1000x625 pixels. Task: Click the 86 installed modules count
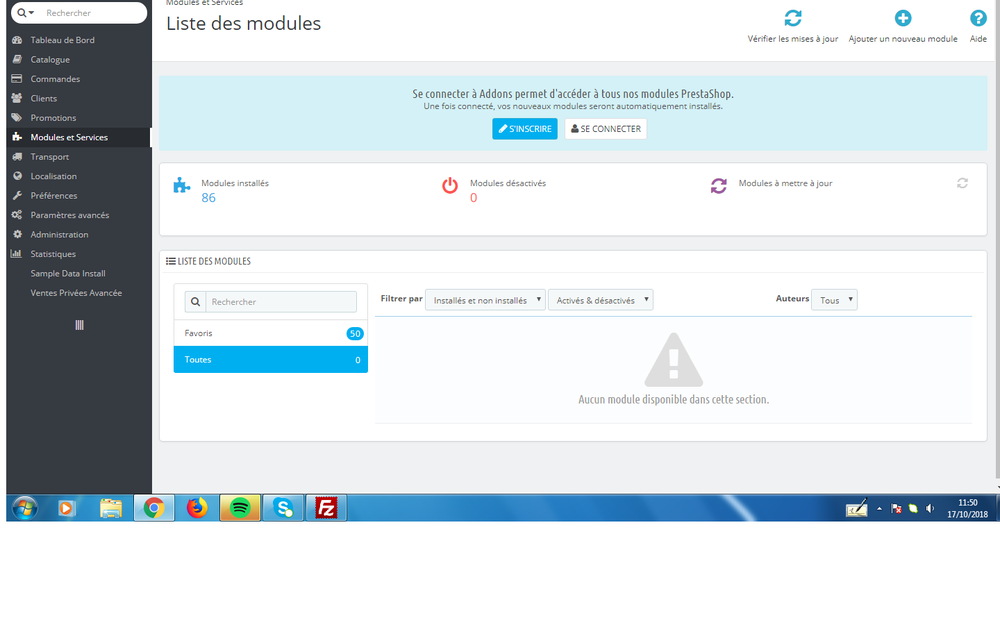pyautogui.click(x=209, y=198)
